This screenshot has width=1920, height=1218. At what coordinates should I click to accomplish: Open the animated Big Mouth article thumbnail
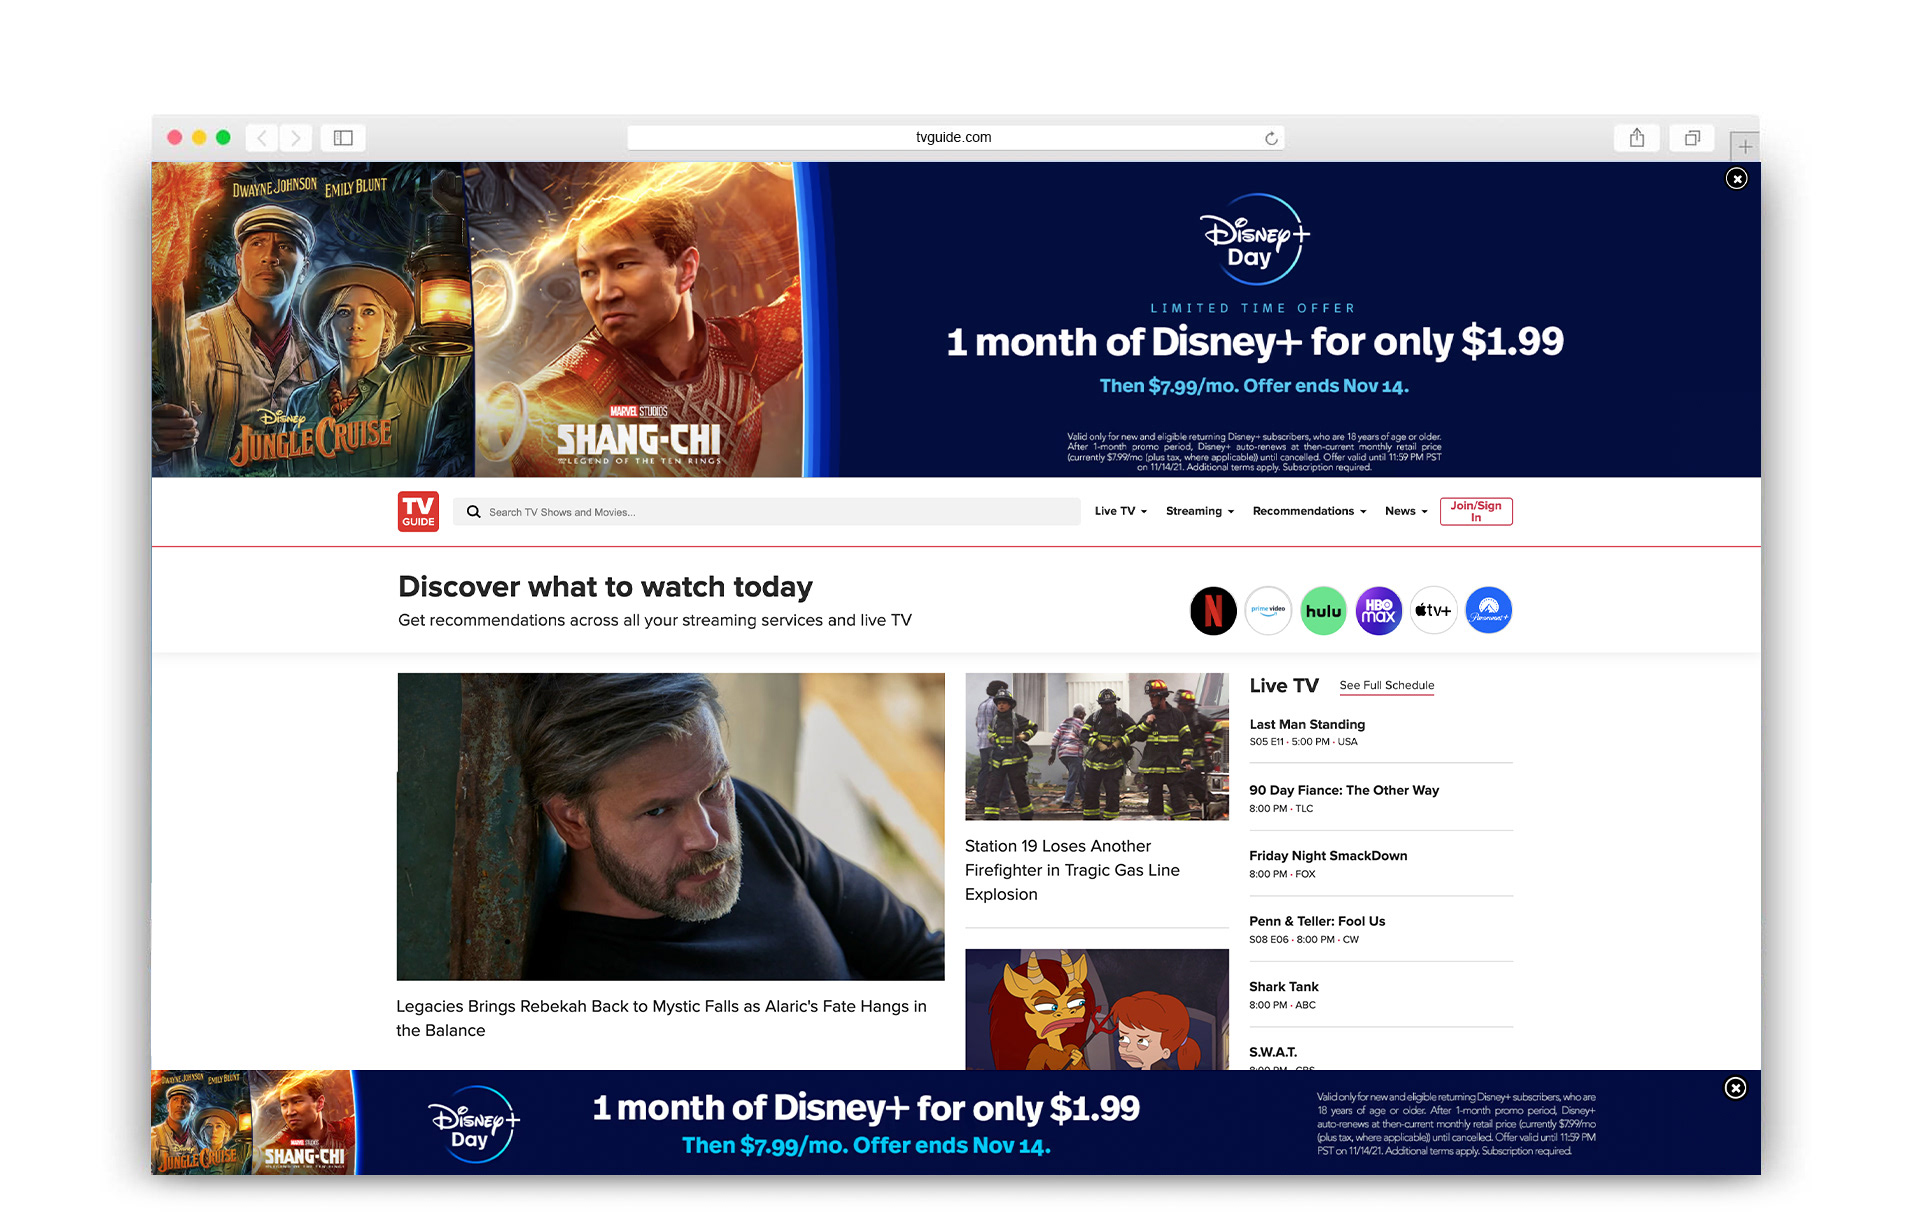click(x=1096, y=1009)
